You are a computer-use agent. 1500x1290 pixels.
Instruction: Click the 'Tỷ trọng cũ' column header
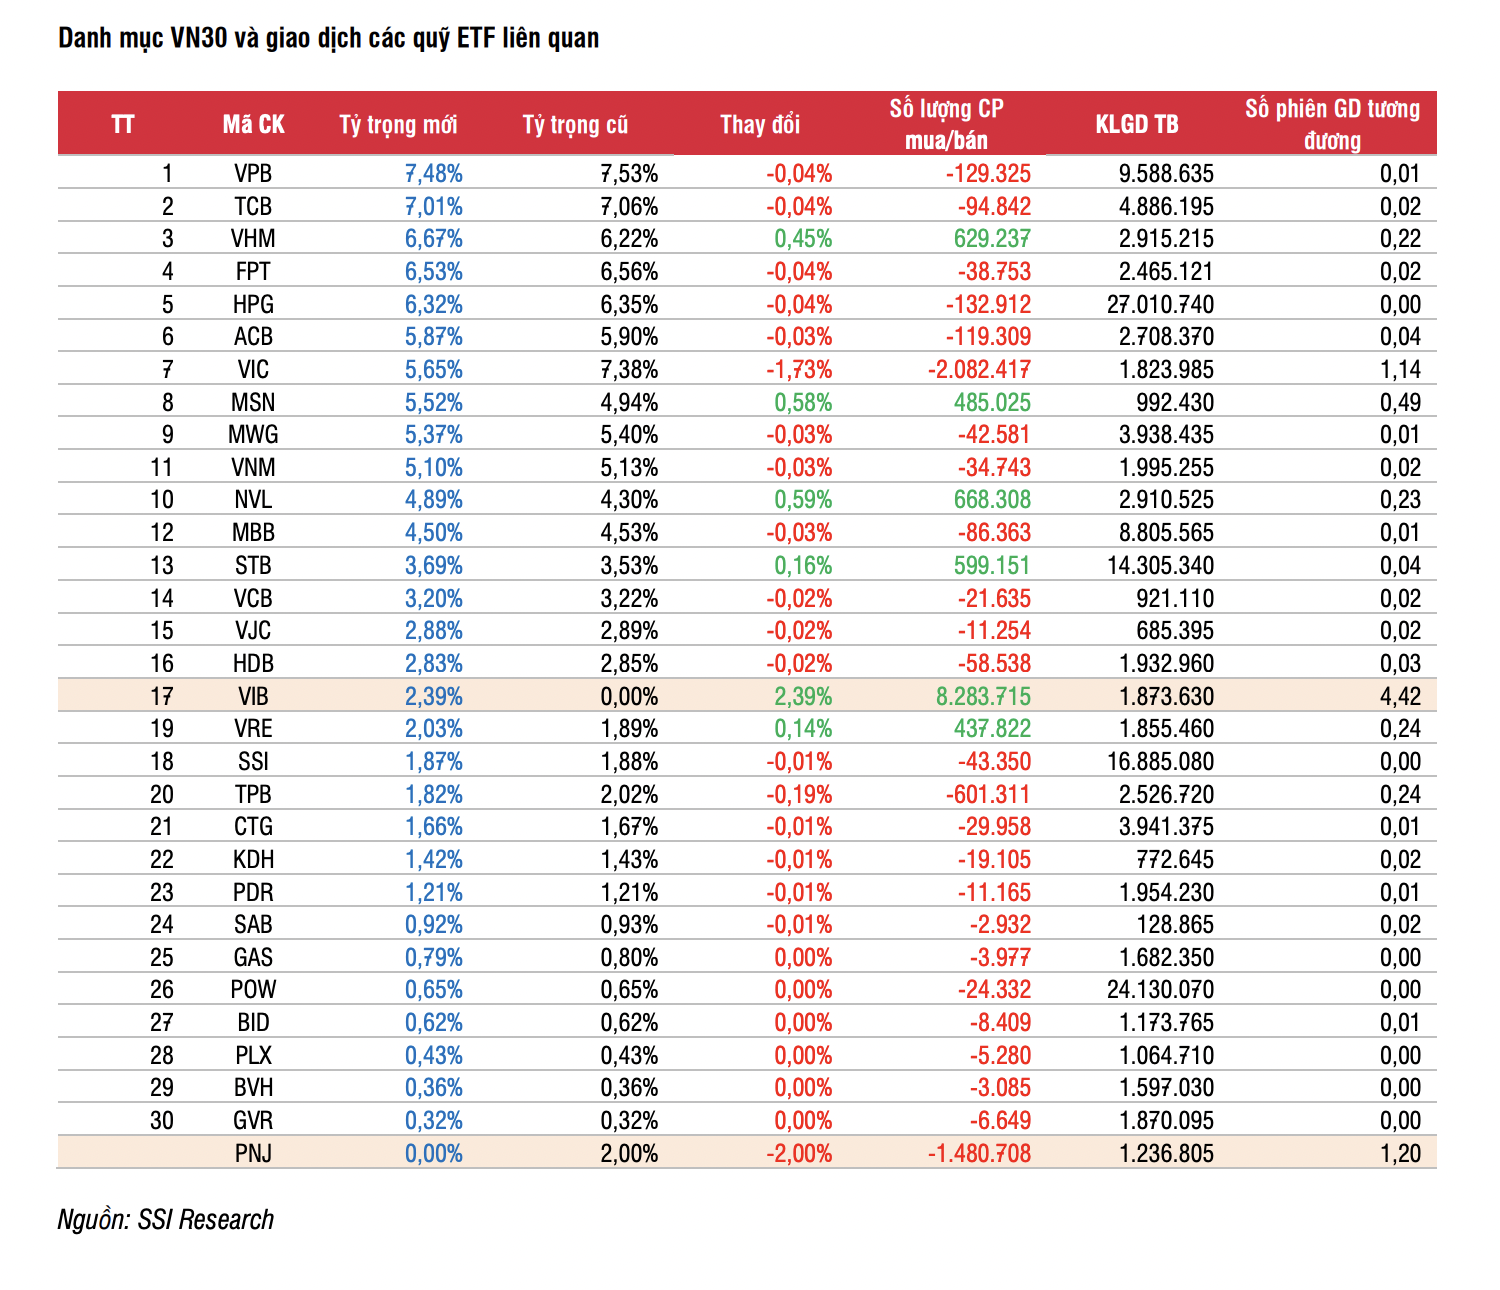tap(575, 124)
